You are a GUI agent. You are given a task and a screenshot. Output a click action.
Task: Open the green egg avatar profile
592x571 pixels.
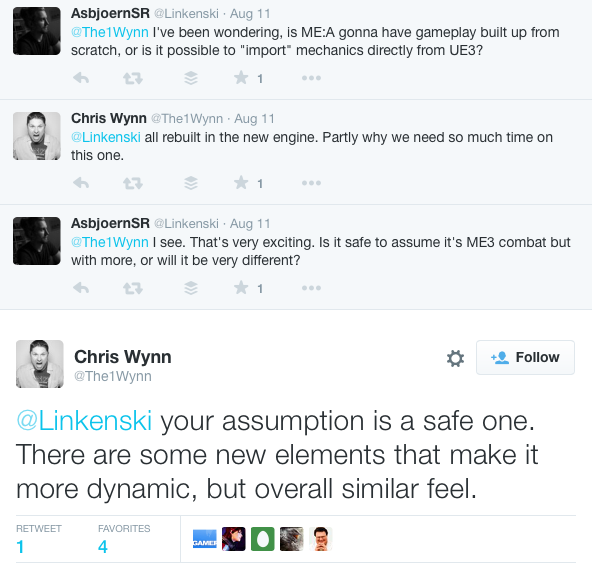click(263, 539)
